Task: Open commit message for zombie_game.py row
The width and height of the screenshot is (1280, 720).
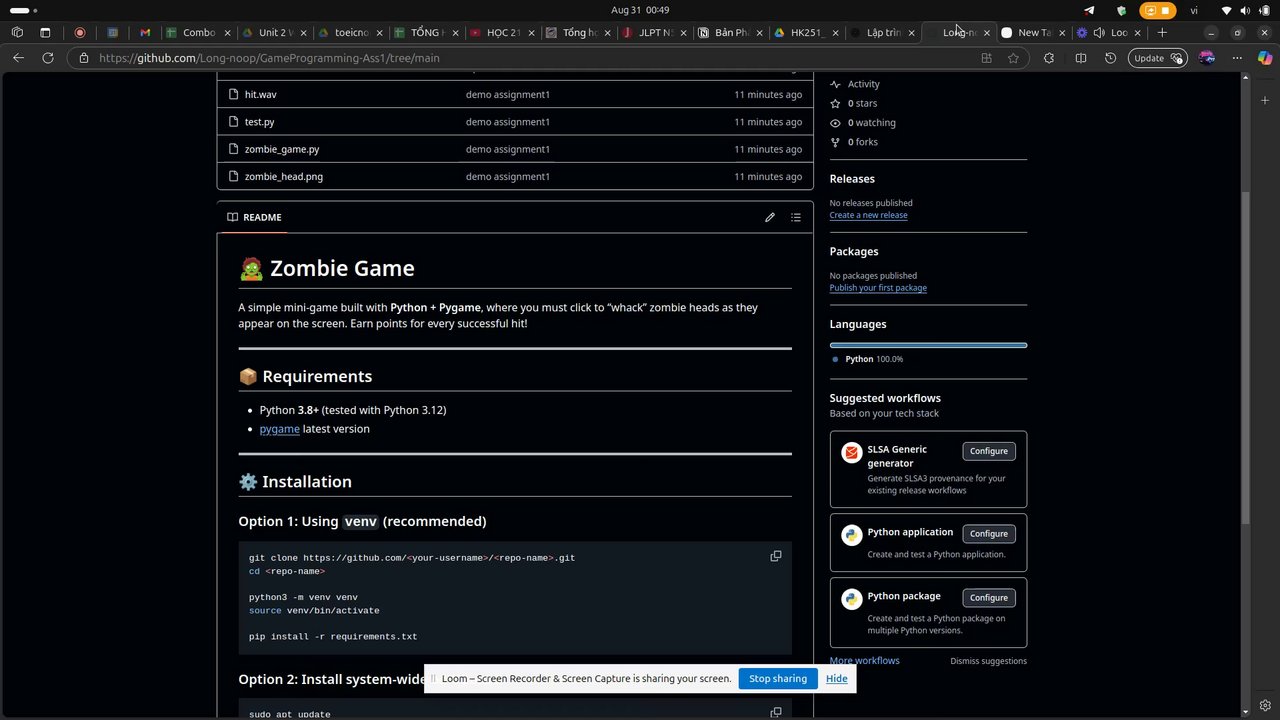Action: pos(508,149)
